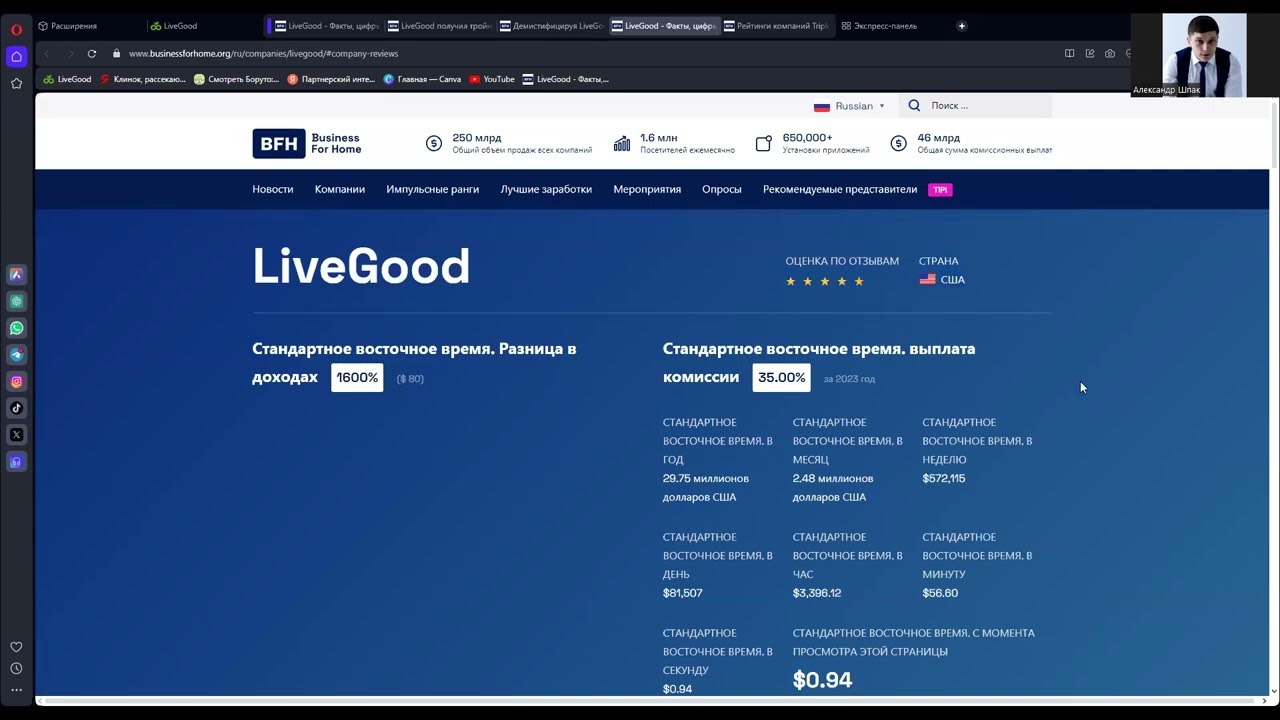The height and width of the screenshot is (720, 1280).
Task: Click the padlock site info icon
Action: 117,53
